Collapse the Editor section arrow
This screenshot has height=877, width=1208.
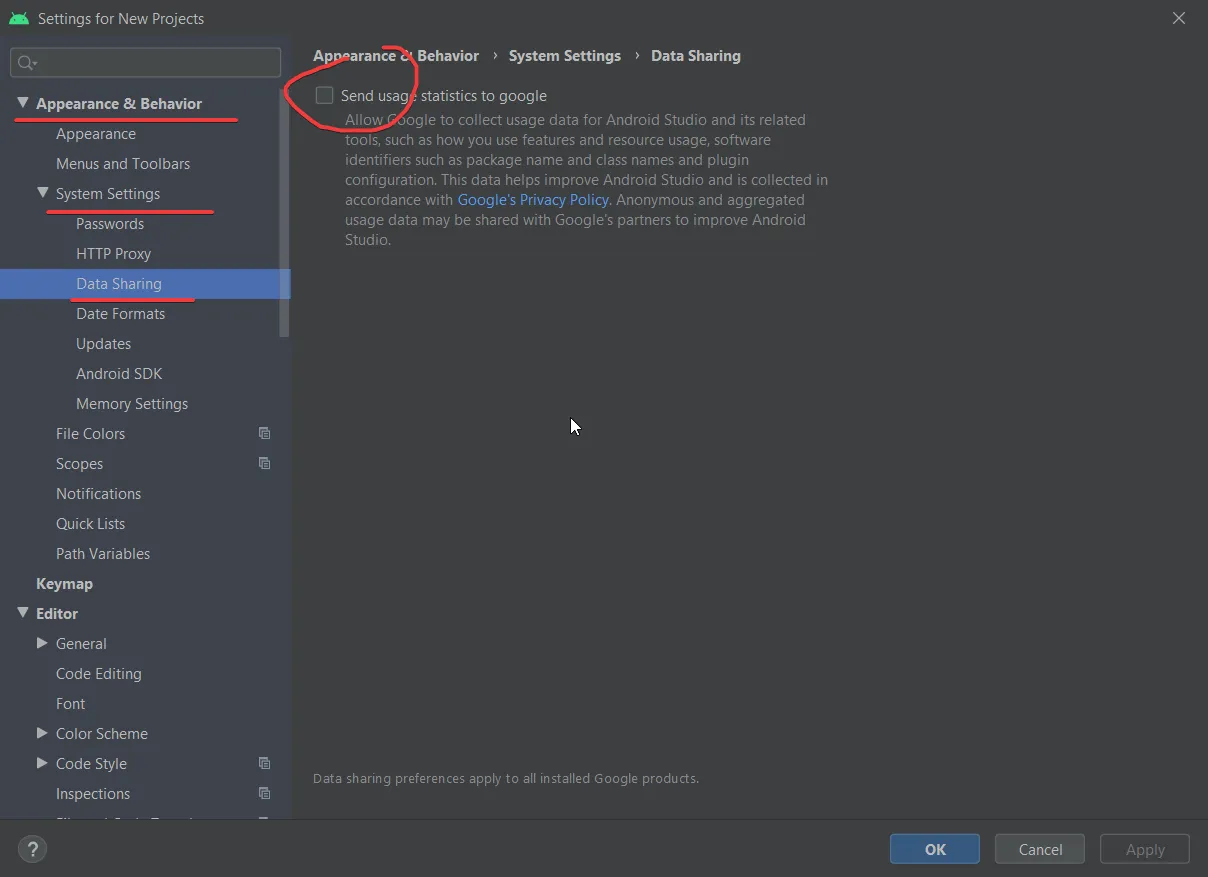pos(23,613)
